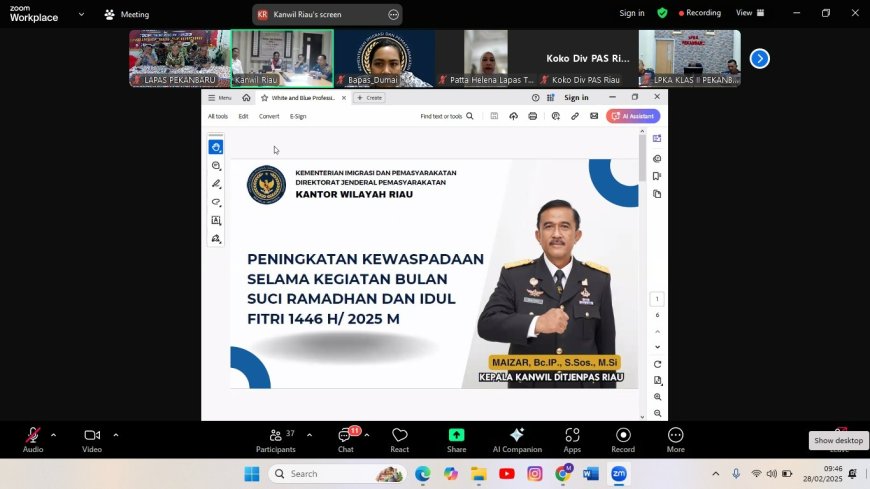Open E-Sign menu in Acrobat
Viewport: 870px width, 489px height.
298,117
